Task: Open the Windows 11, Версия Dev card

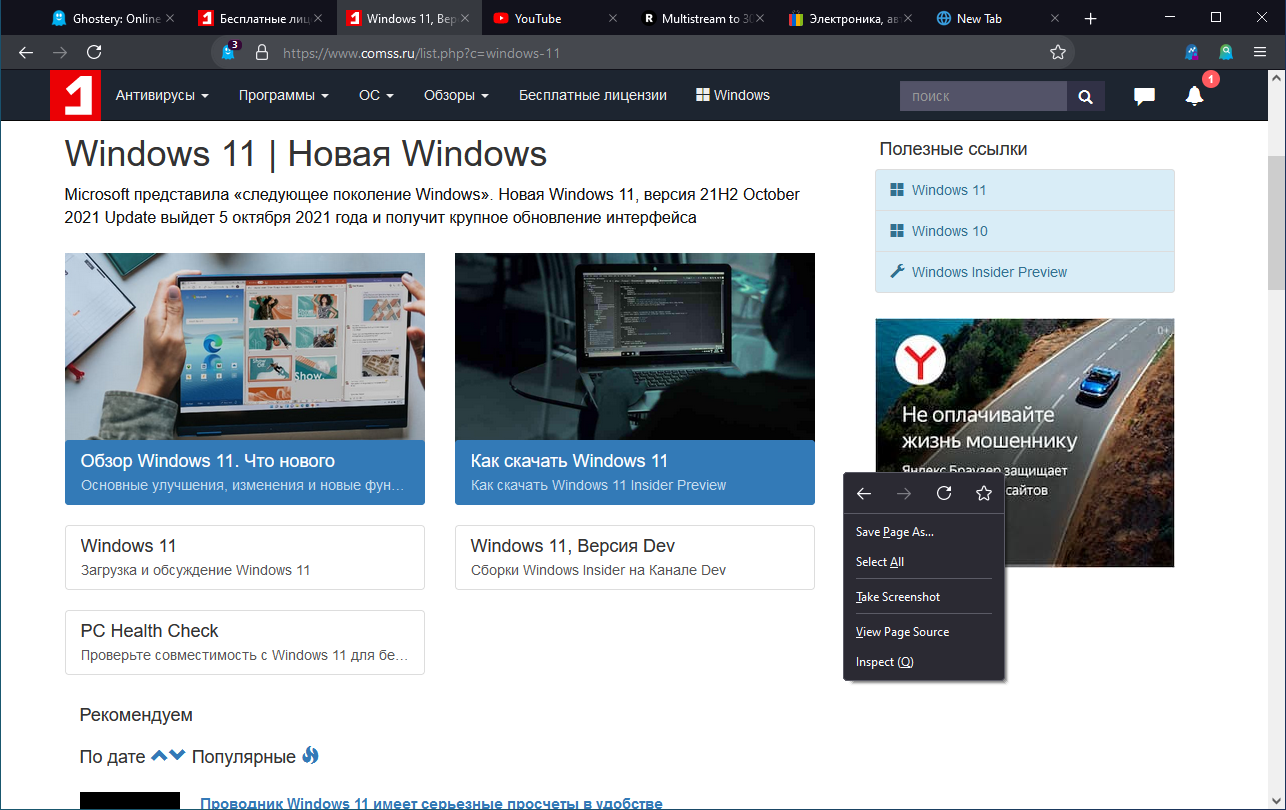Action: click(635, 557)
